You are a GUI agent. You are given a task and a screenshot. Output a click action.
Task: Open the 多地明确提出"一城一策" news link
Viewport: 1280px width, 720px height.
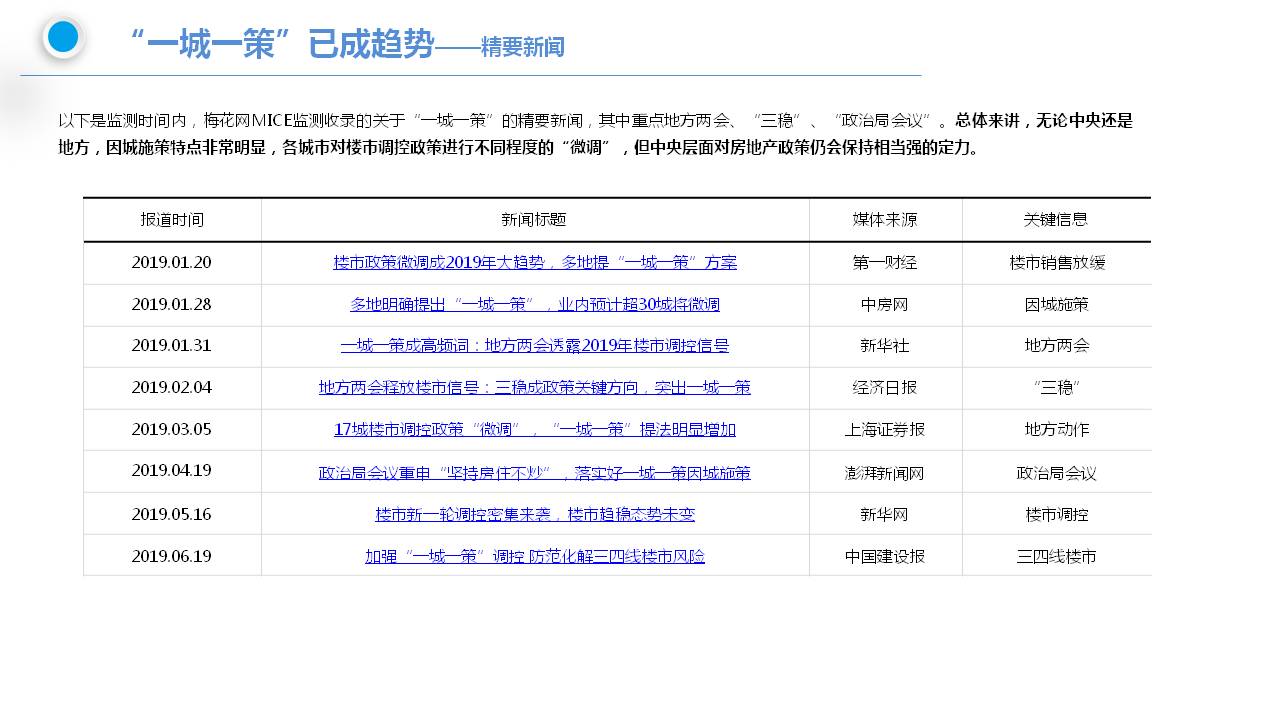coord(535,305)
